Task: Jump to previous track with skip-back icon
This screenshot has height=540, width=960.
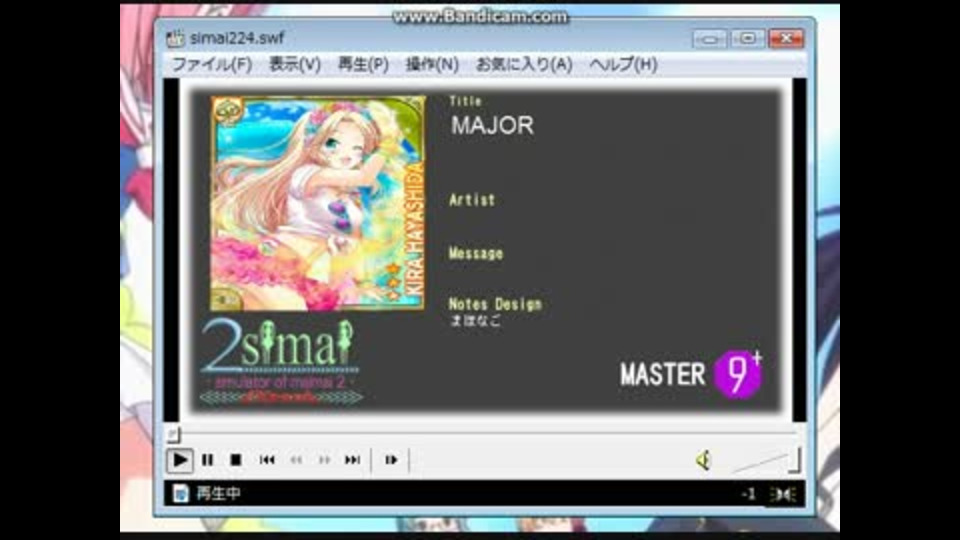Action: (x=266, y=460)
